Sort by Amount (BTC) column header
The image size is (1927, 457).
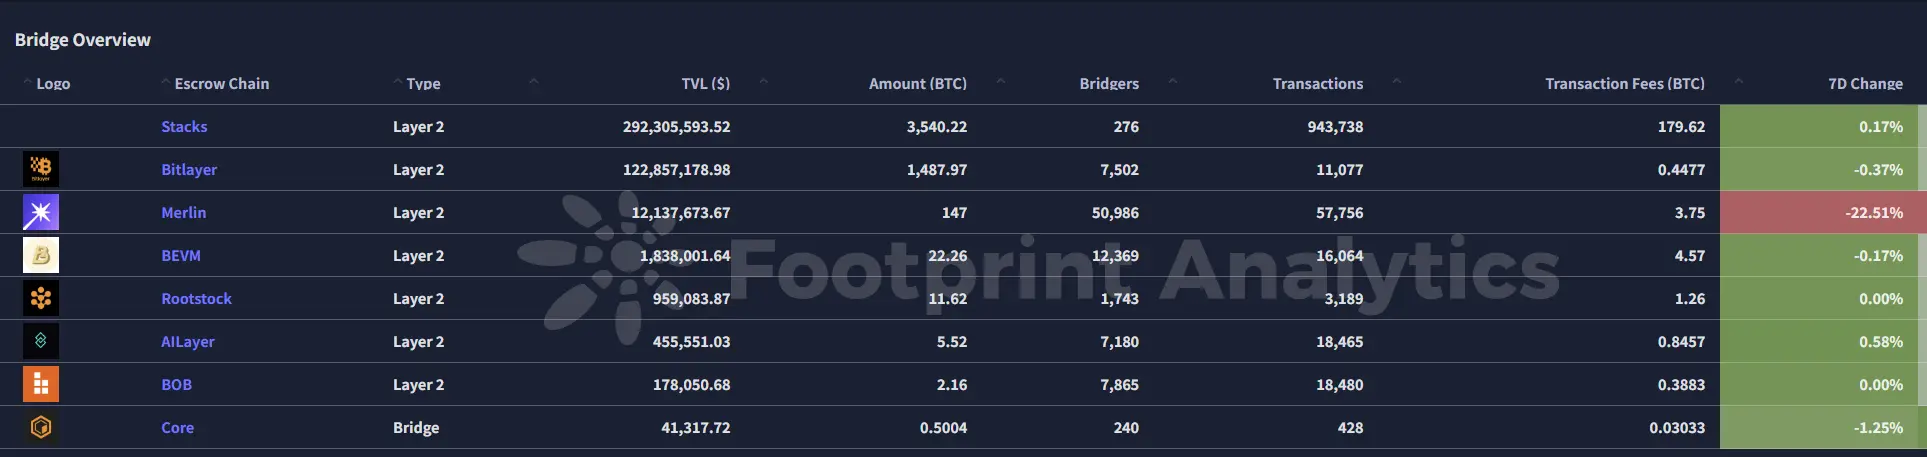click(917, 84)
